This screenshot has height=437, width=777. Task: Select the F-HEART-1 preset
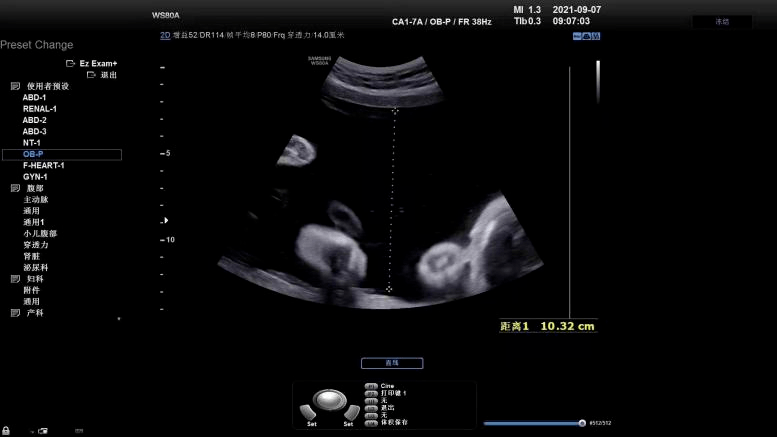[44, 165]
